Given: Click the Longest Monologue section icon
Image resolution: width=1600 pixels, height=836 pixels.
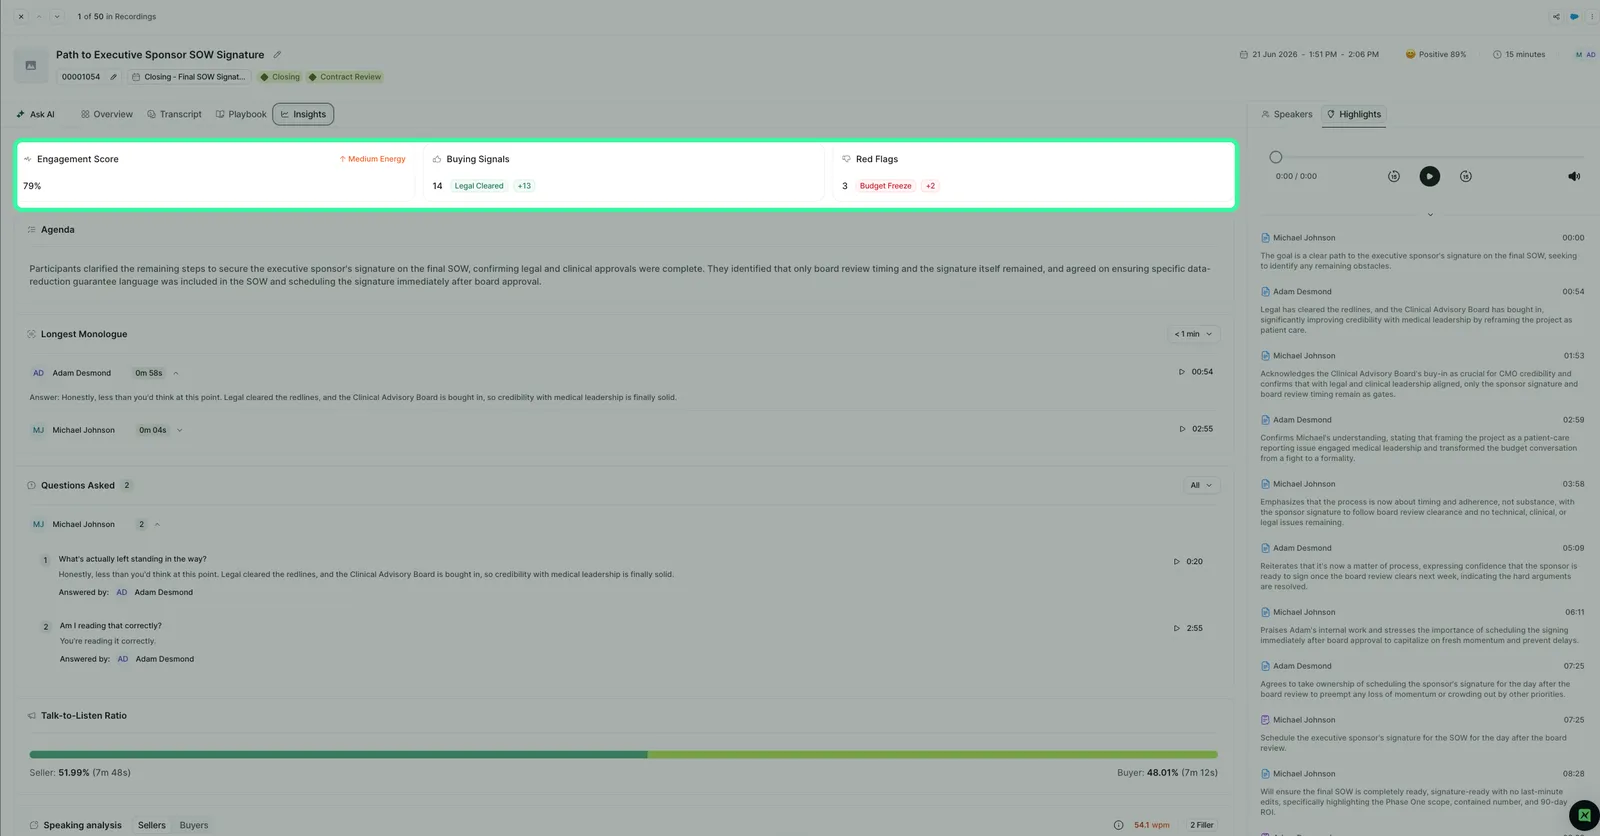Looking at the screenshot, I should [31, 335].
